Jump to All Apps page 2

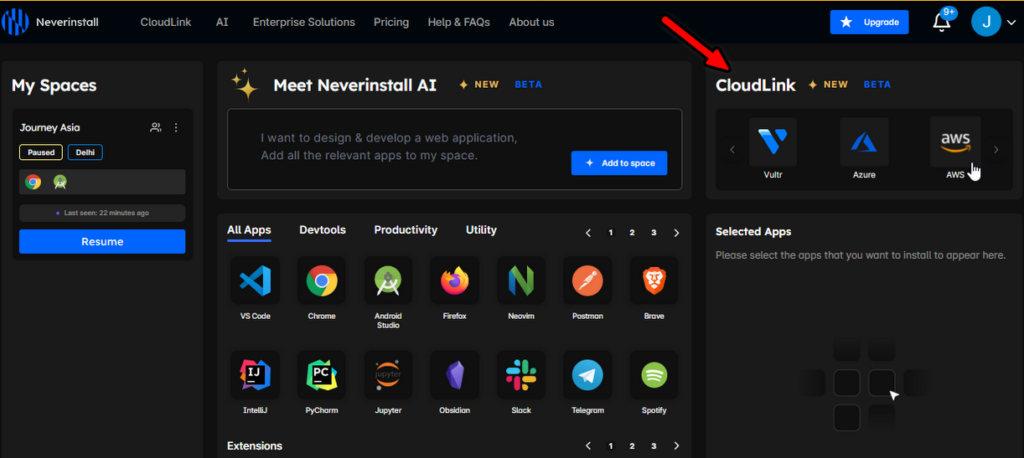pos(632,233)
